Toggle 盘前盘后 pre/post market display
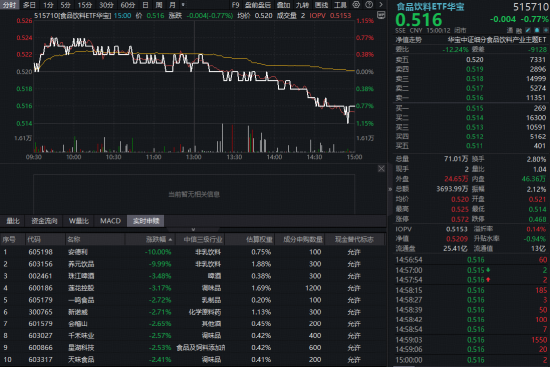The height and width of the screenshot is (367, 550). tap(258, 5)
